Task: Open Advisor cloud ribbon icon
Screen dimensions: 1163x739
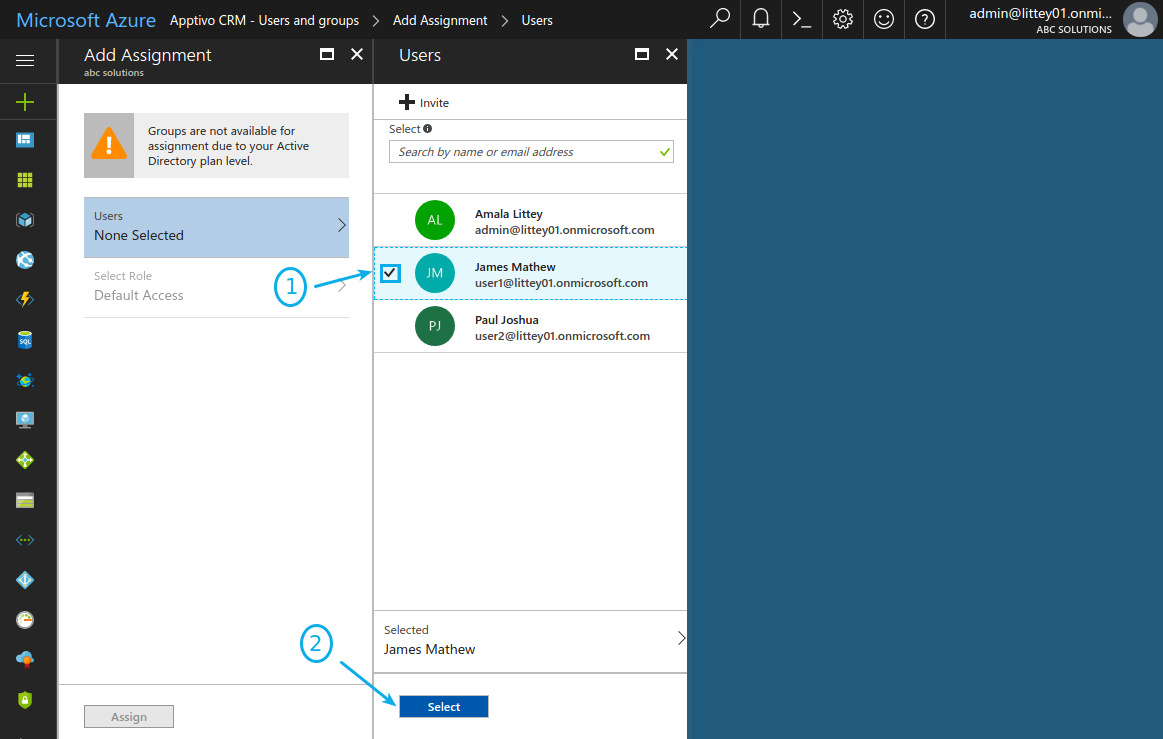Action: pos(25,660)
